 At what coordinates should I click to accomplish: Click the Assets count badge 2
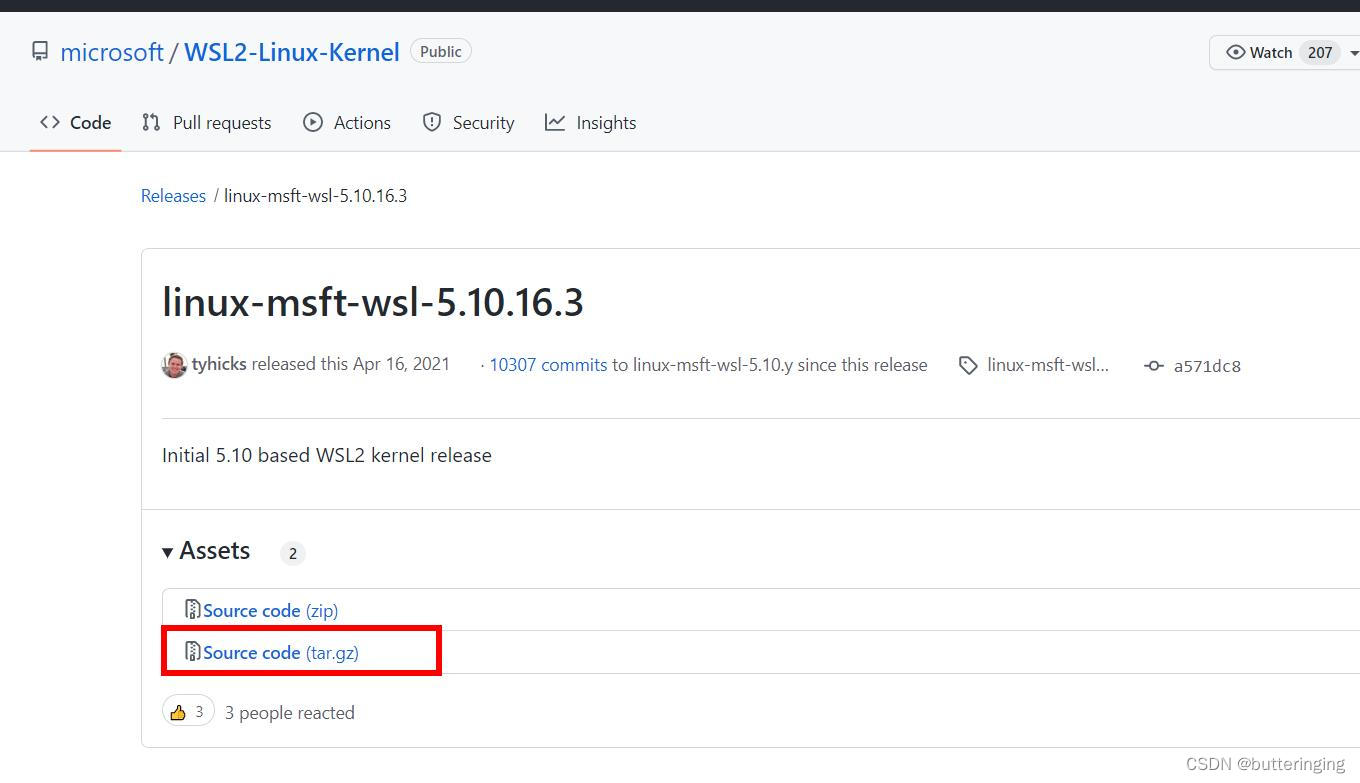pos(292,553)
